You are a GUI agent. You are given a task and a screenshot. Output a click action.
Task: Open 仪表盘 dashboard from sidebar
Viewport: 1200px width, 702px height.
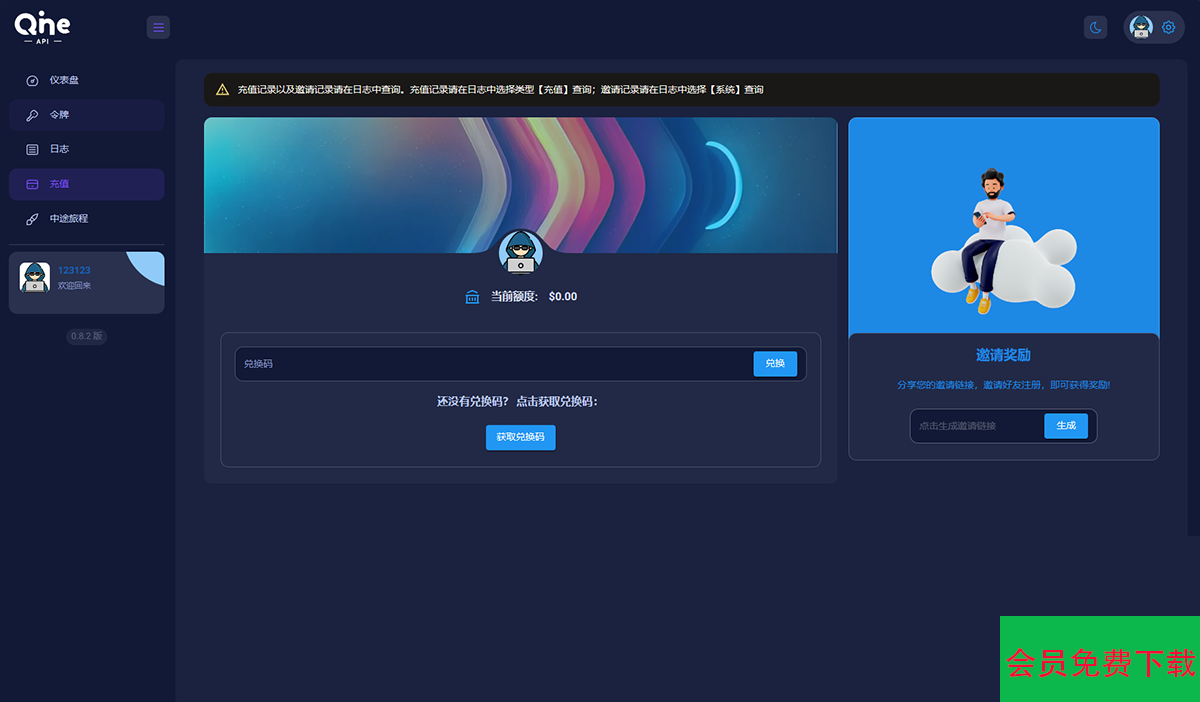[64, 80]
